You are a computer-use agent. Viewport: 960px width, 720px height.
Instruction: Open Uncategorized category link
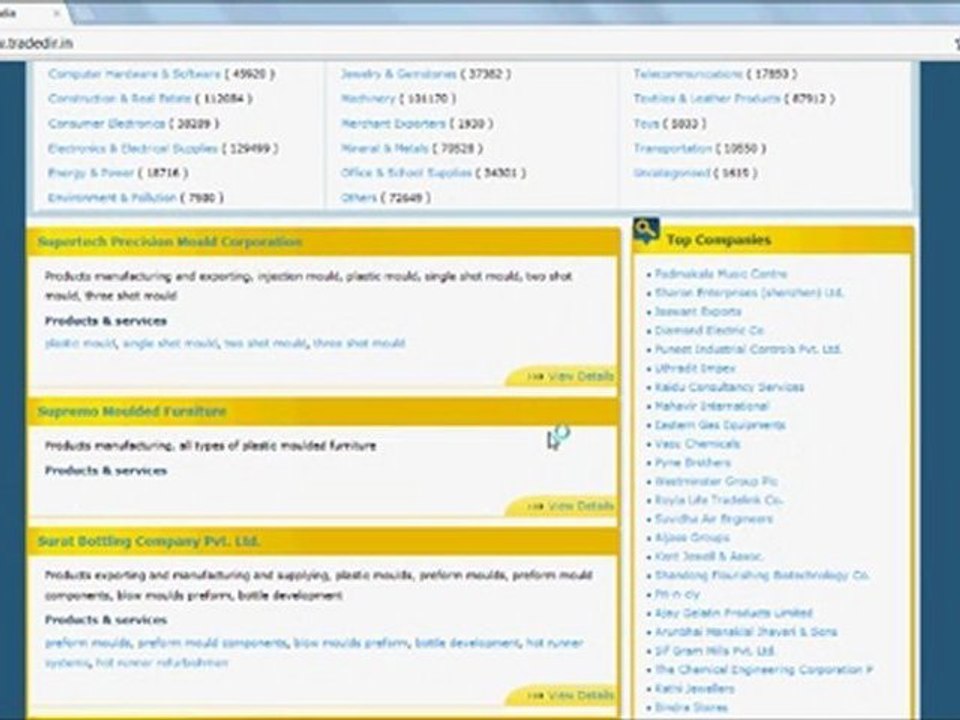click(x=672, y=173)
